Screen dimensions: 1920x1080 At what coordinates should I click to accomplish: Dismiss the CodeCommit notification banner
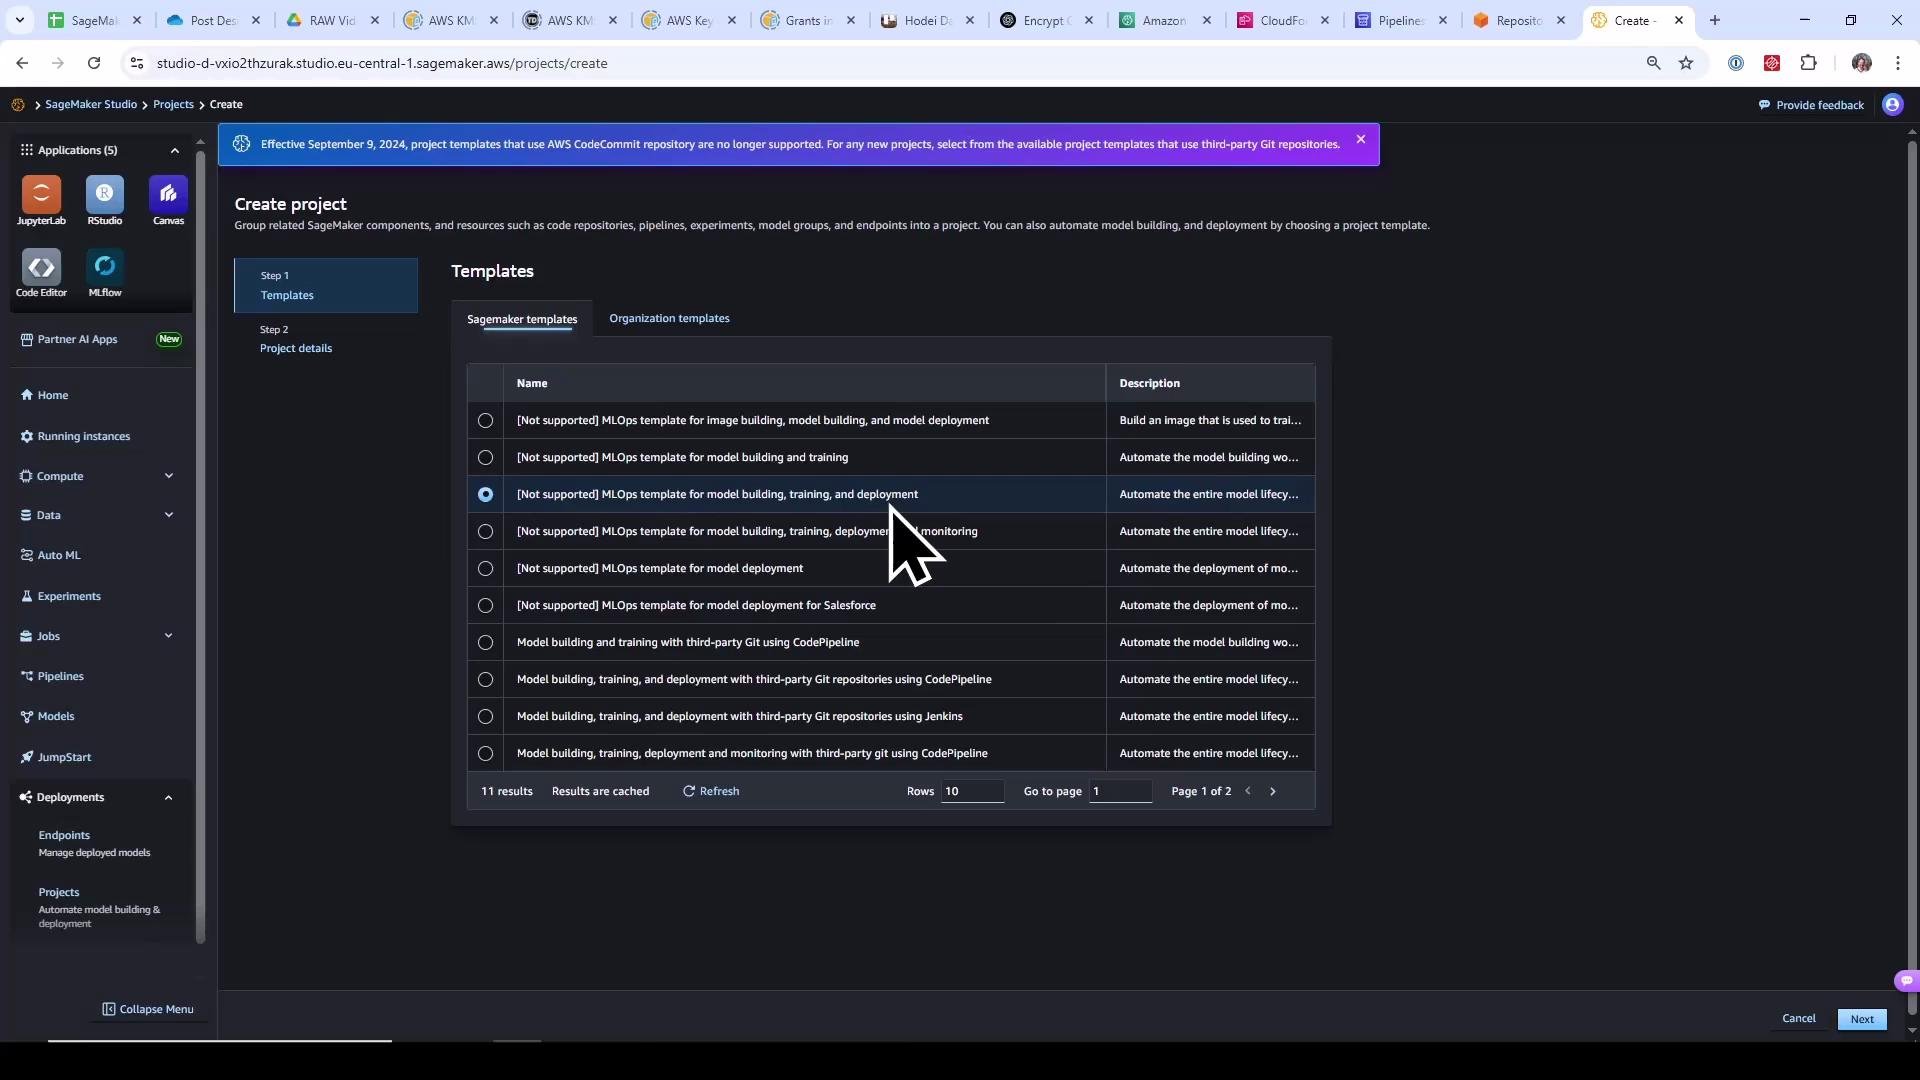pyautogui.click(x=1361, y=139)
